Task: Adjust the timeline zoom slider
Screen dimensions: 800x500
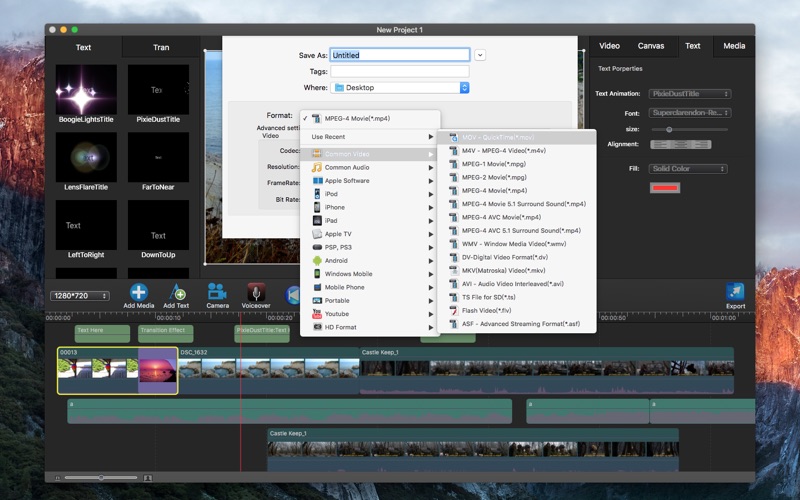Action: [101, 478]
